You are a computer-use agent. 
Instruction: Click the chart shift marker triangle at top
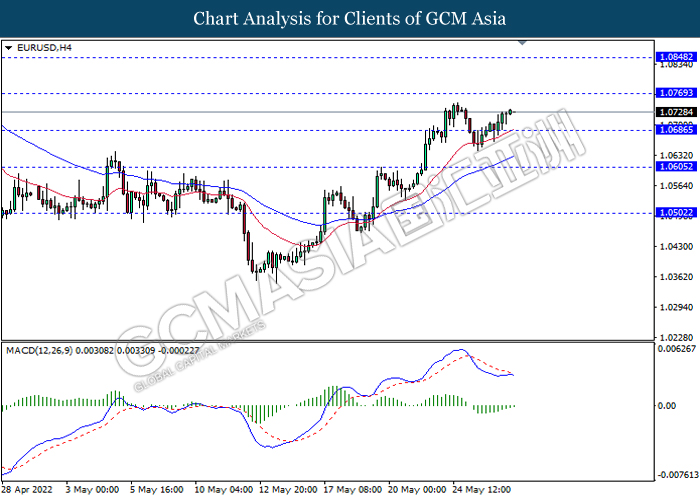coord(522,43)
